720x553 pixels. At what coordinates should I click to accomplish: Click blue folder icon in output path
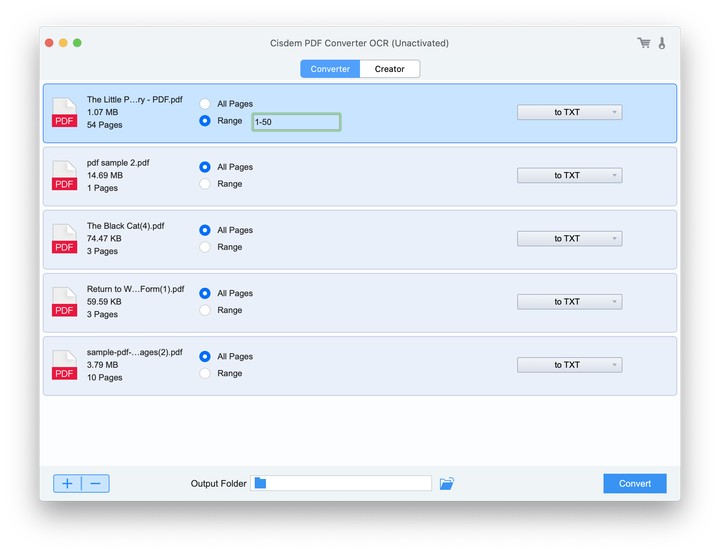pos(260,483)
